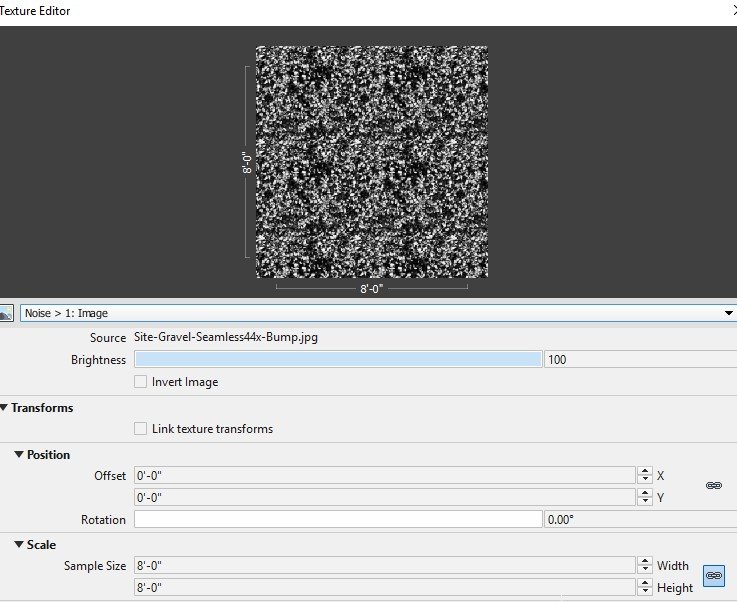This screenshot has height=602, width=737.
Task: Click the Brightness slider bar
Action: pos(337,360)
